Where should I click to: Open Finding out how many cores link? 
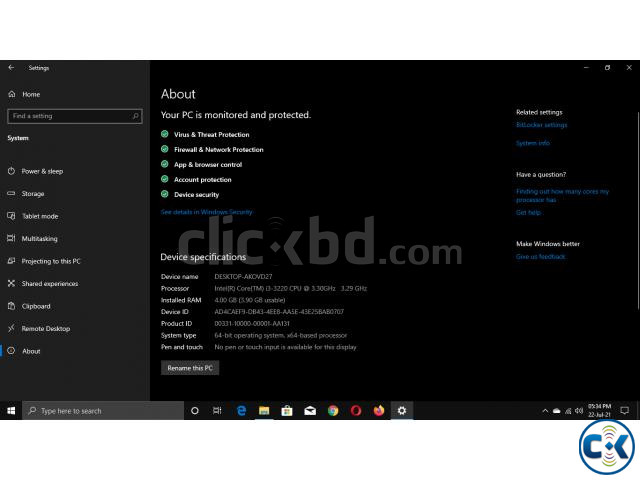(562, 196)
